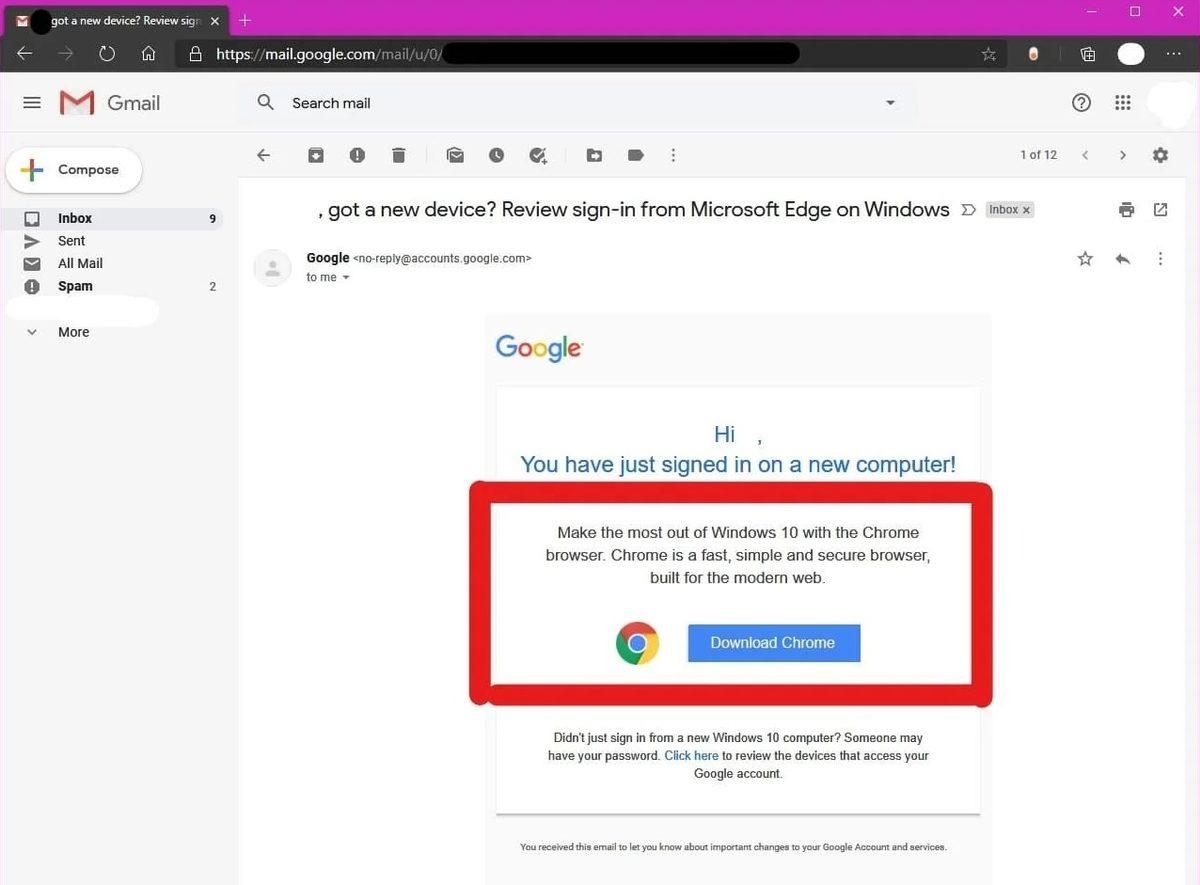Image resolution: width=1200 pixels, height=885 pixels.
Task: Open the search options dropdown
Action: [x=890, y=102]
